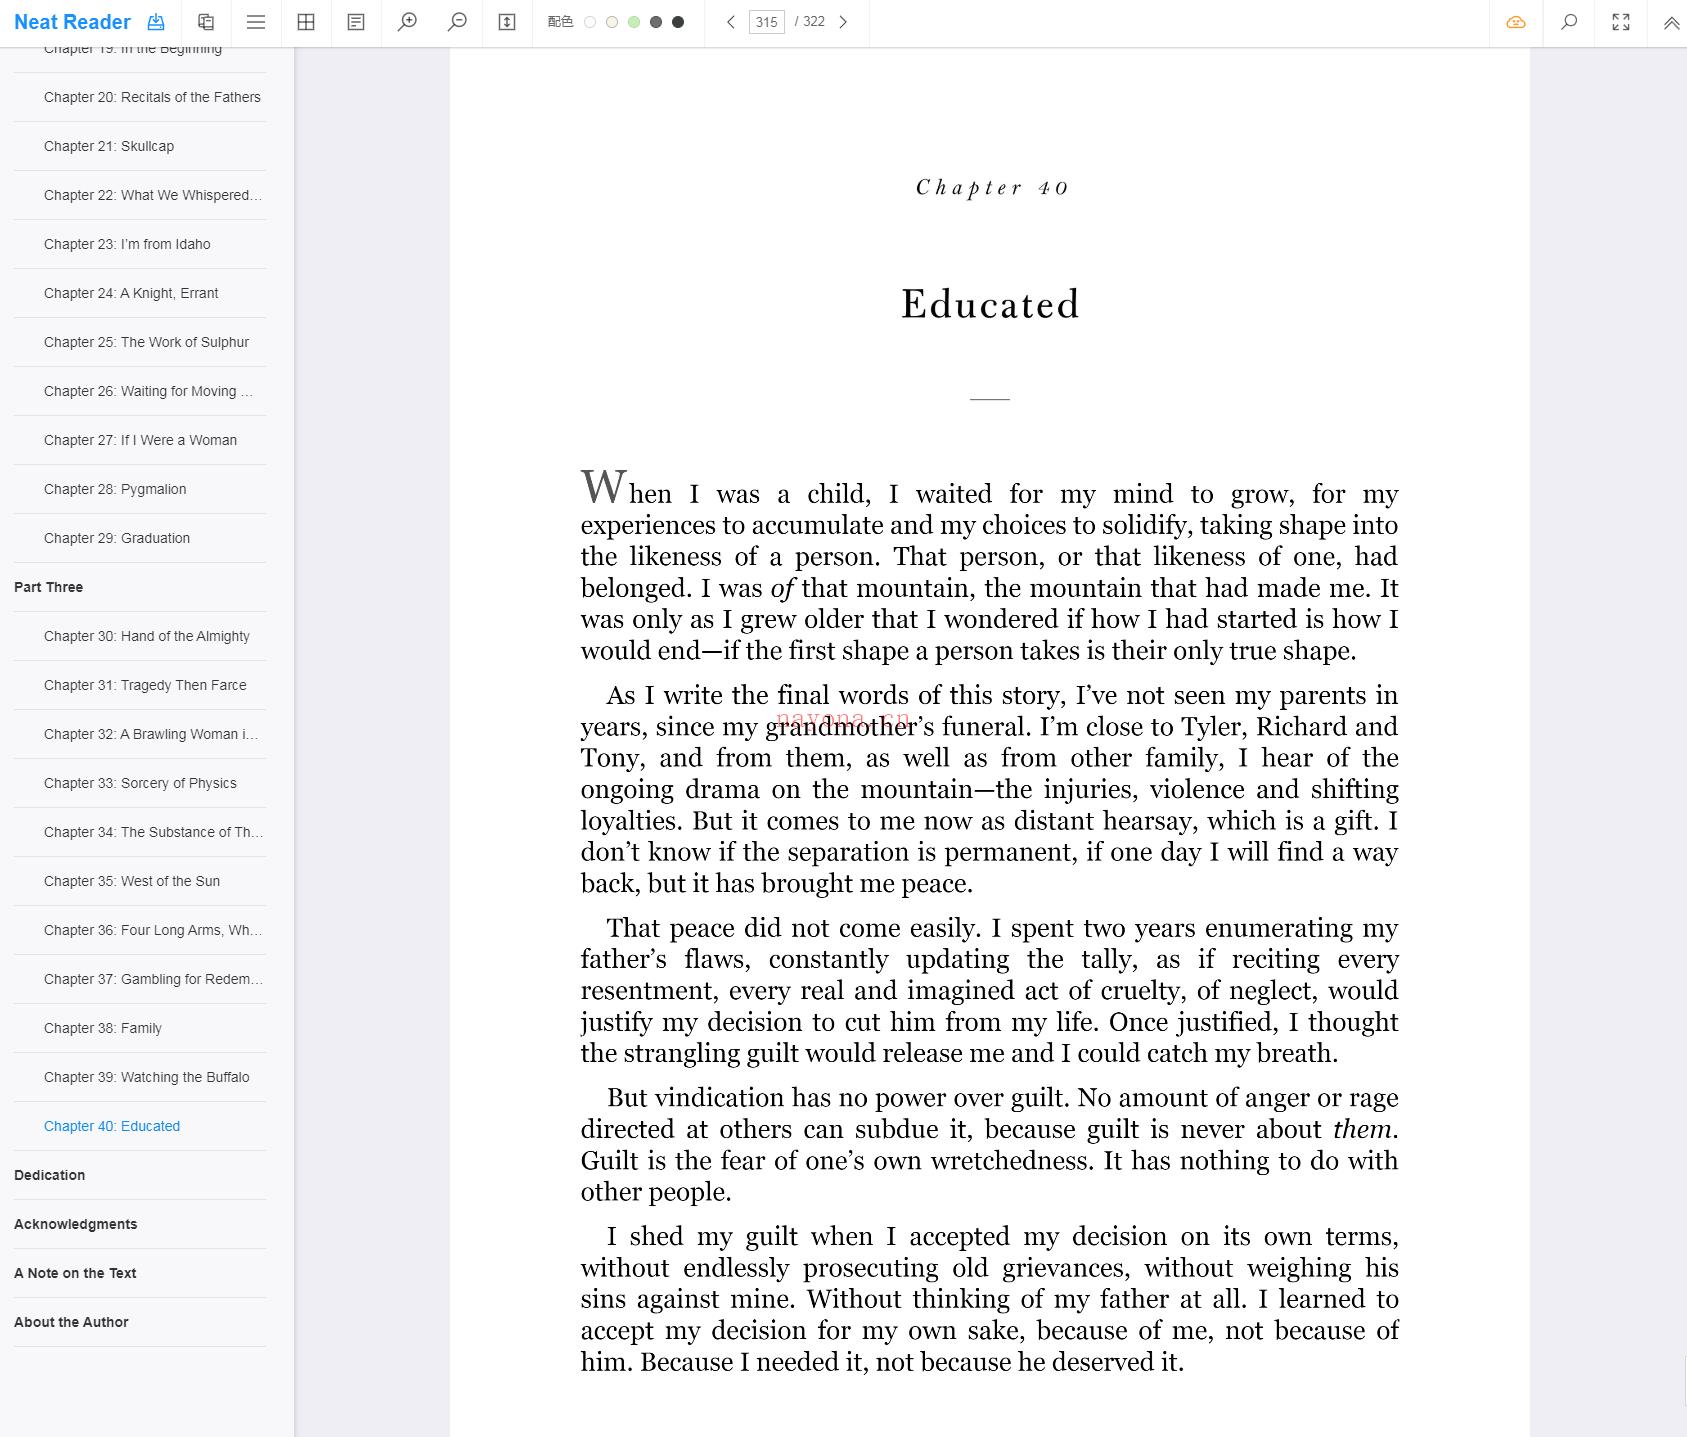Go to the next page arrow
The height and width of the screenshot is (1437, 1687).
(843, 22)
